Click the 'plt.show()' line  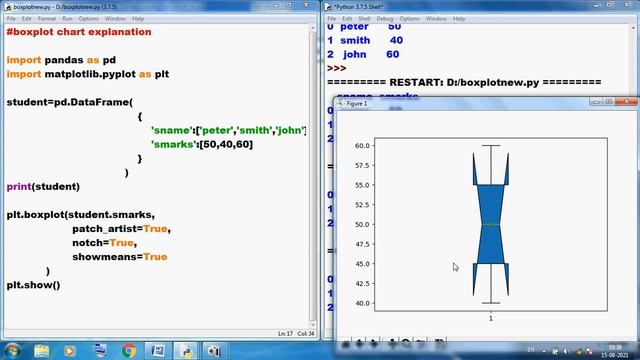click(x=33, y=285)
